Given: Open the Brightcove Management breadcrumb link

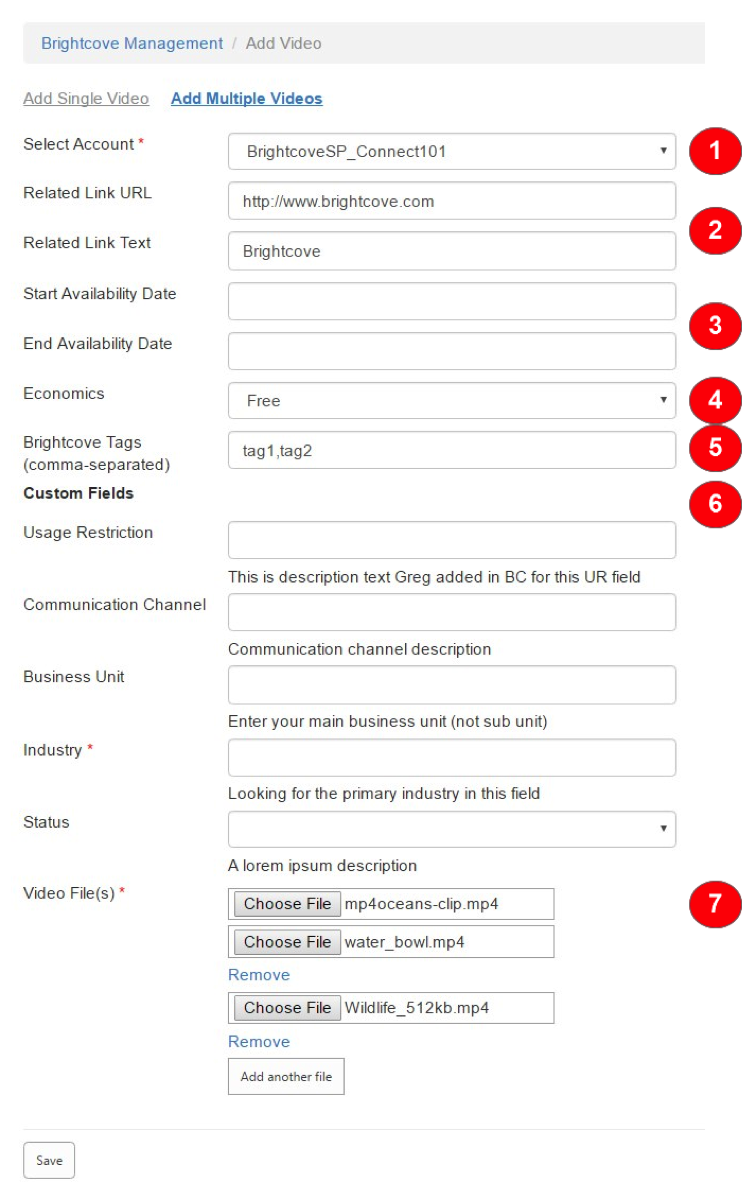Looking at the screenshot, I should coord(132,43).
